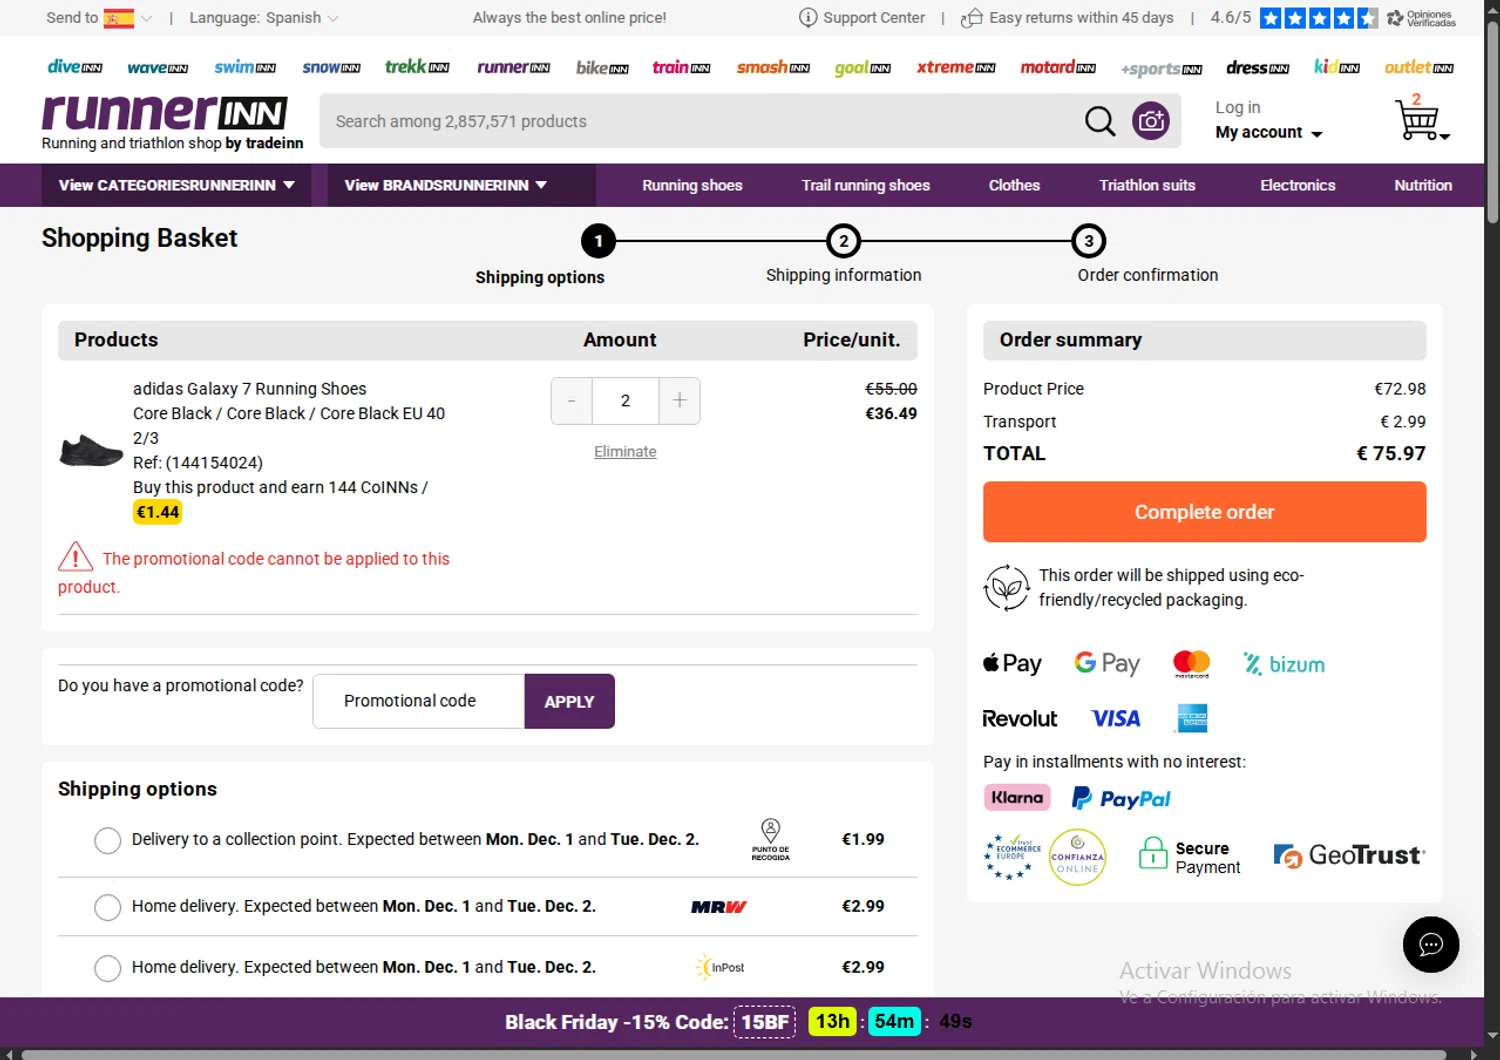Open the outletinn store logo link

click(x=1419, y=67)
